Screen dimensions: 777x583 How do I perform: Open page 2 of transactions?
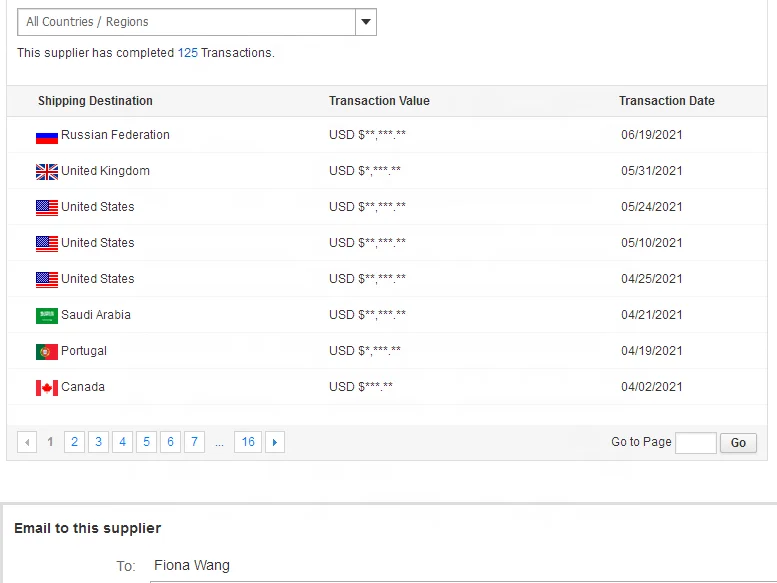tap(74, 442)
